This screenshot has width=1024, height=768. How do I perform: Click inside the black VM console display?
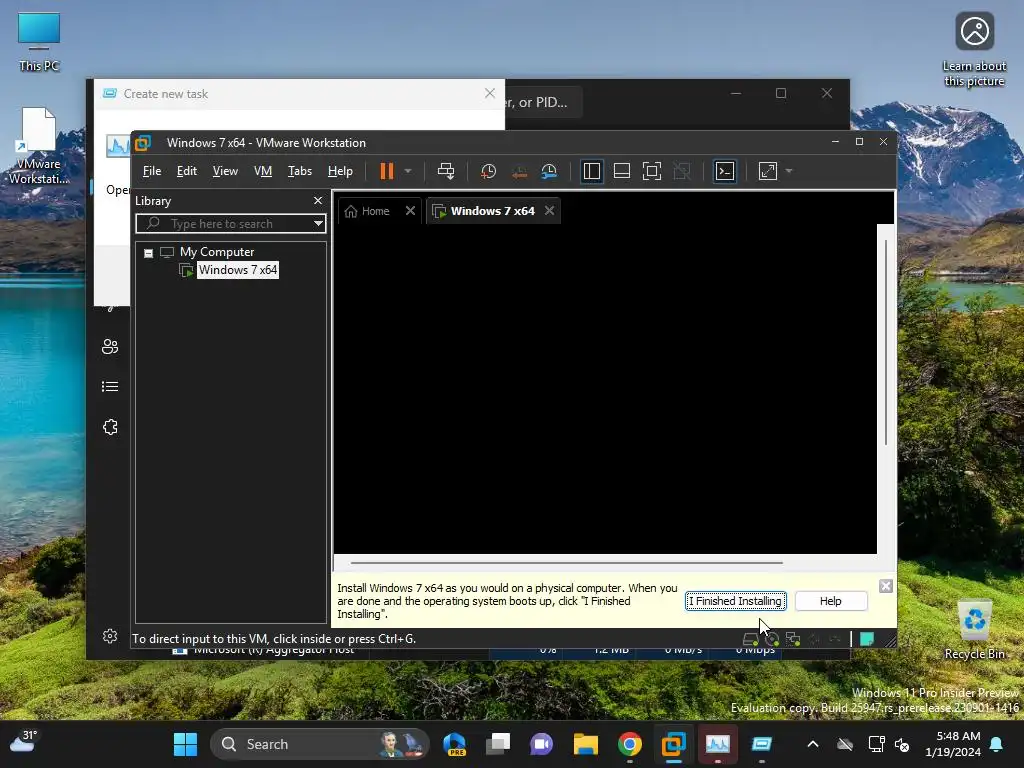pos(605,389)
